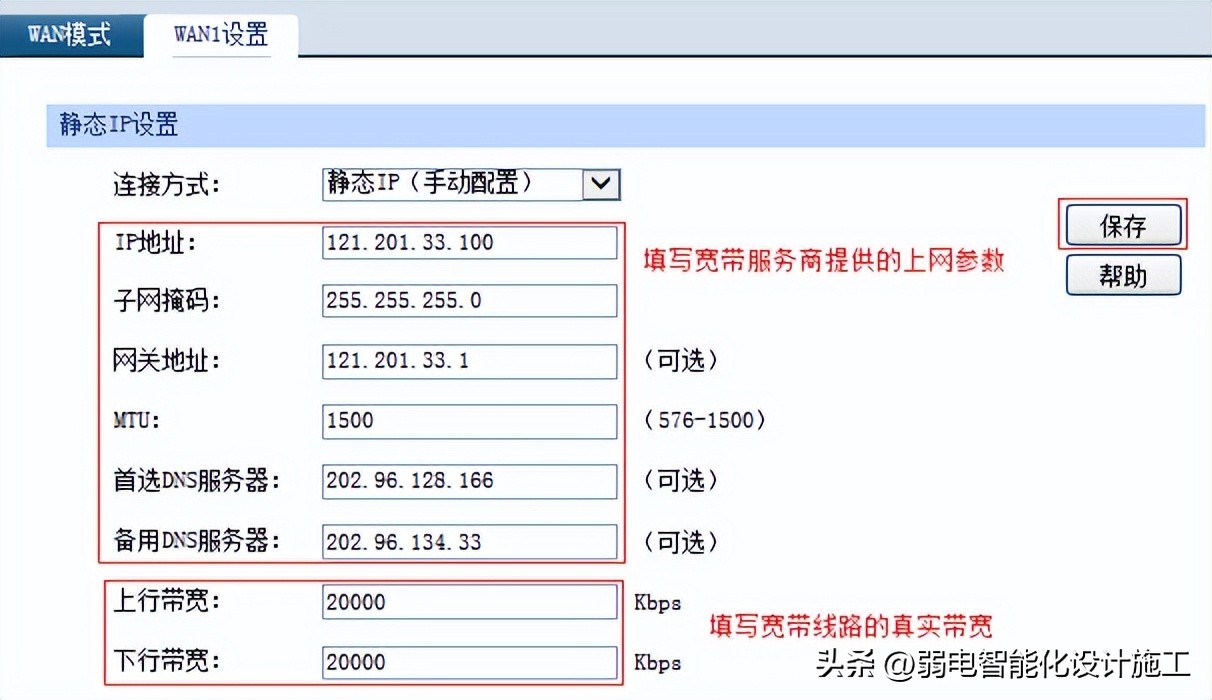The height and width of the screenshot is (700, 1212).
Task: Click the 首选DNS服务器 input field
Action: [x=469, y=481]
